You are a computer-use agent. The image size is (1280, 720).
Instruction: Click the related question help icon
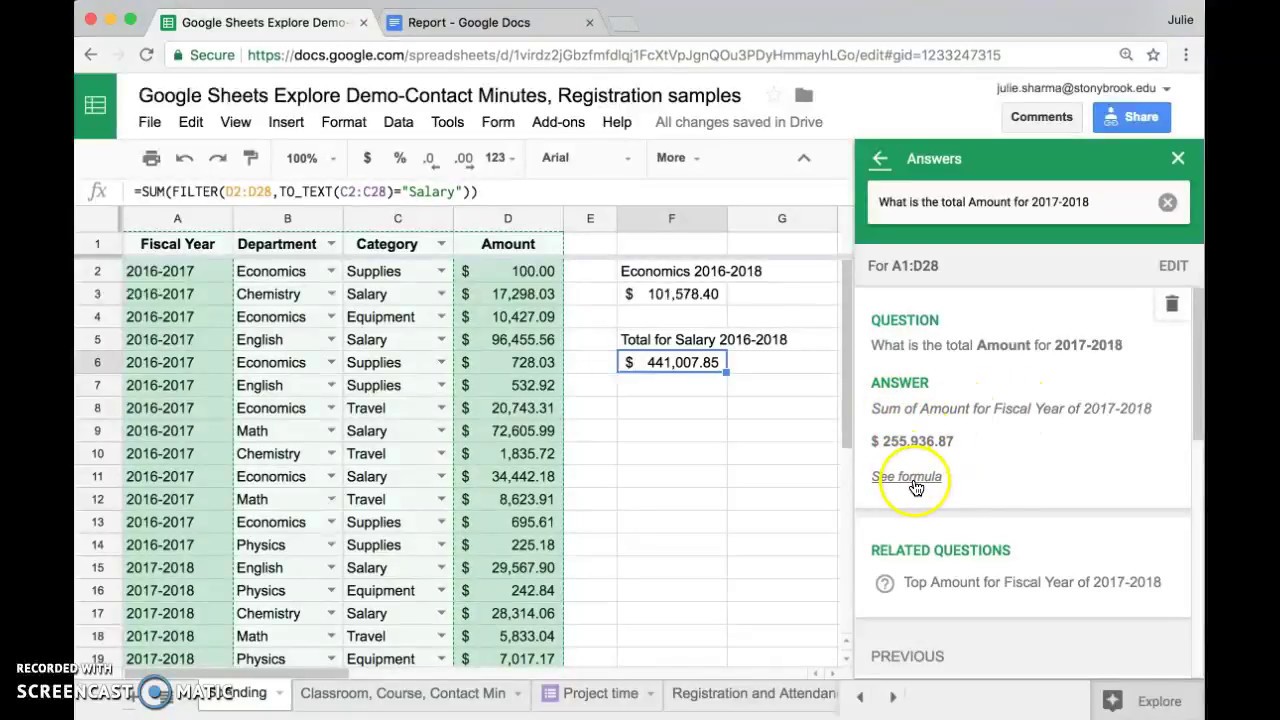click(x=885, y=583)
